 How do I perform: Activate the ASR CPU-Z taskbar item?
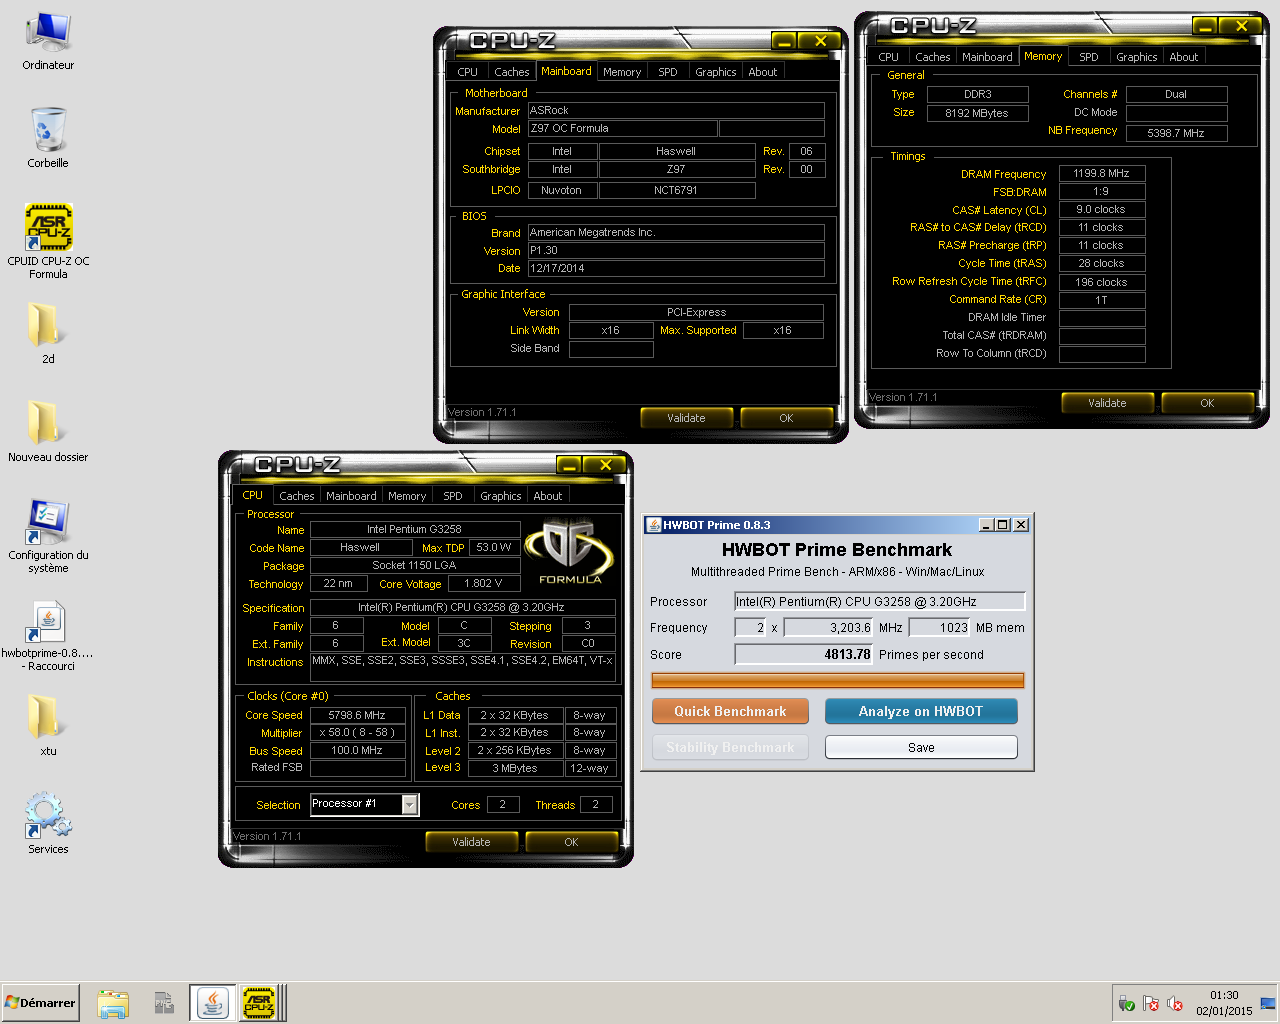click(259, 1003)
